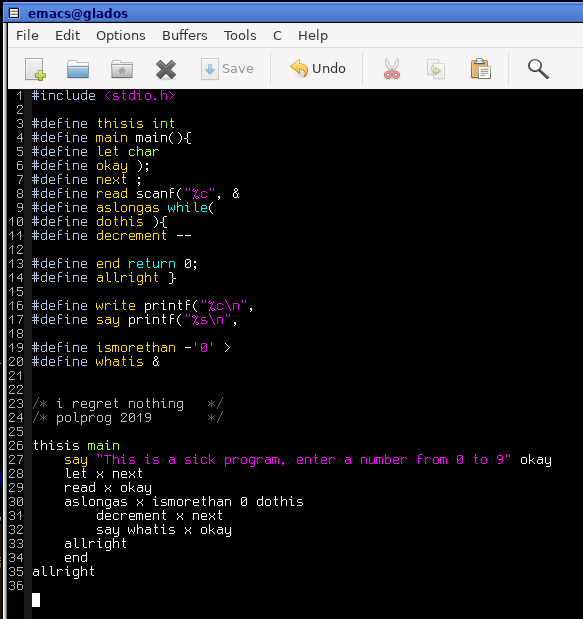Open the File menu
Viewport: 583px width, 619px height.
pos(27,36)
